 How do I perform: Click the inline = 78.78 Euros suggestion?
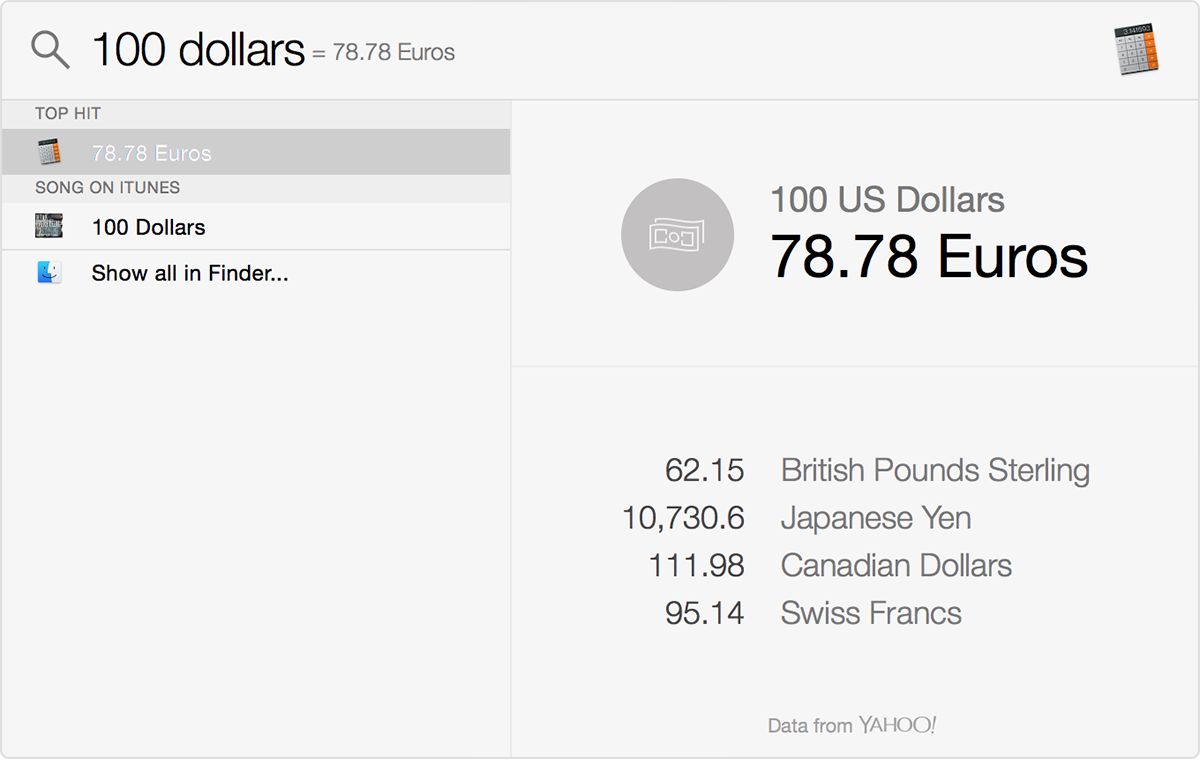[383, 53]
